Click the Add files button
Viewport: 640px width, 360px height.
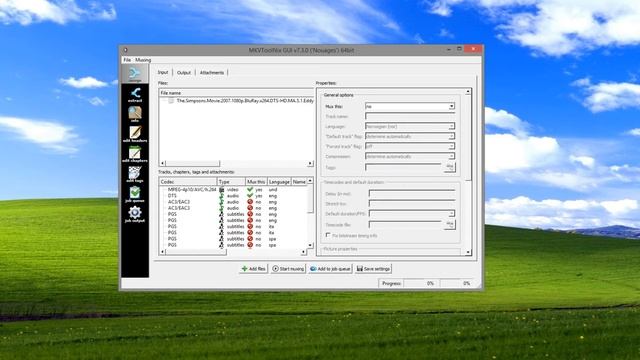(x=253, y=269)
